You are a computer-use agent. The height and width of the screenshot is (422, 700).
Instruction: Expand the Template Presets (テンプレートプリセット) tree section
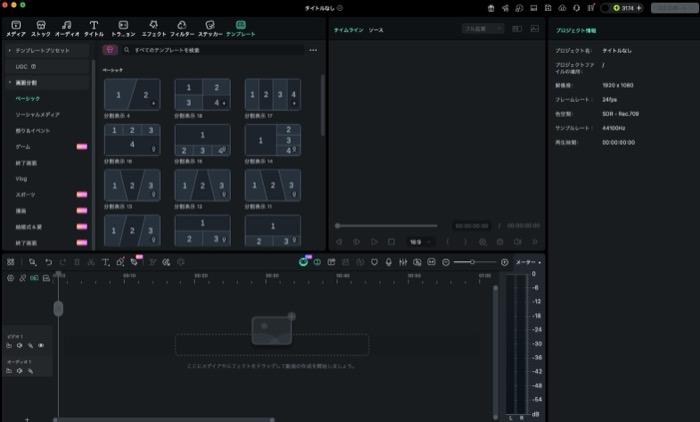tap(10, 50)
